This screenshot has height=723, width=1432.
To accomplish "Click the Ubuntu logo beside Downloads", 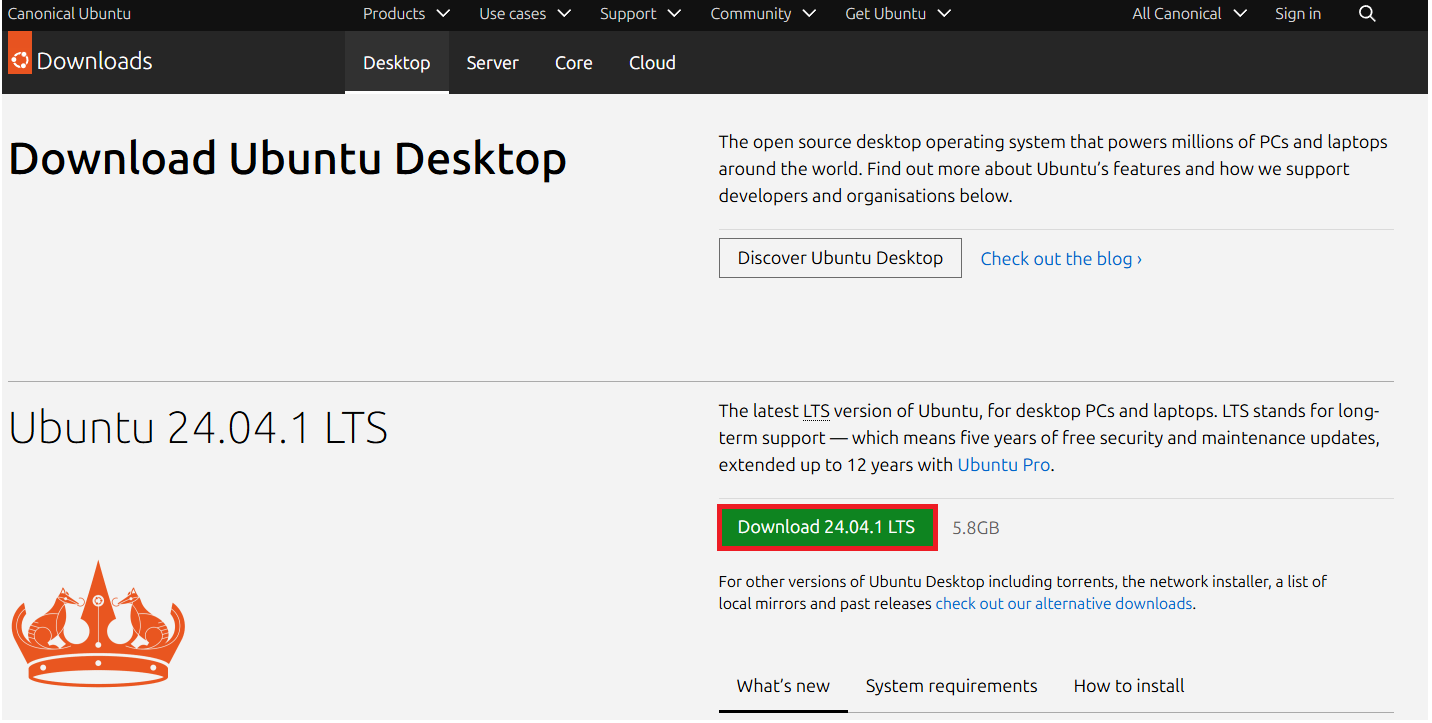I will tap(20, 53).
